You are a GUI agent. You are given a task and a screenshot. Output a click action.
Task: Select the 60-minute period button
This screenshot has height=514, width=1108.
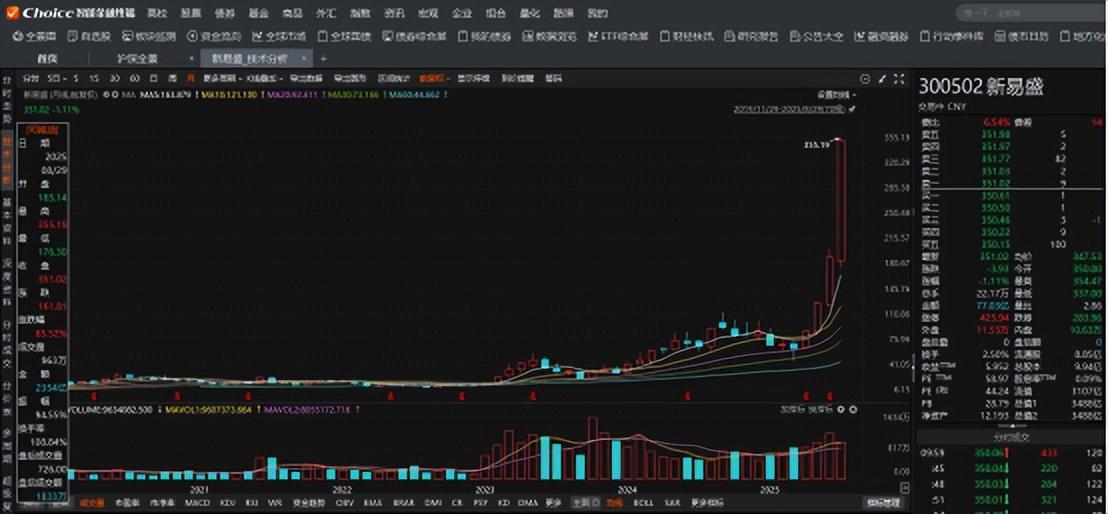(x=134, y=78)
